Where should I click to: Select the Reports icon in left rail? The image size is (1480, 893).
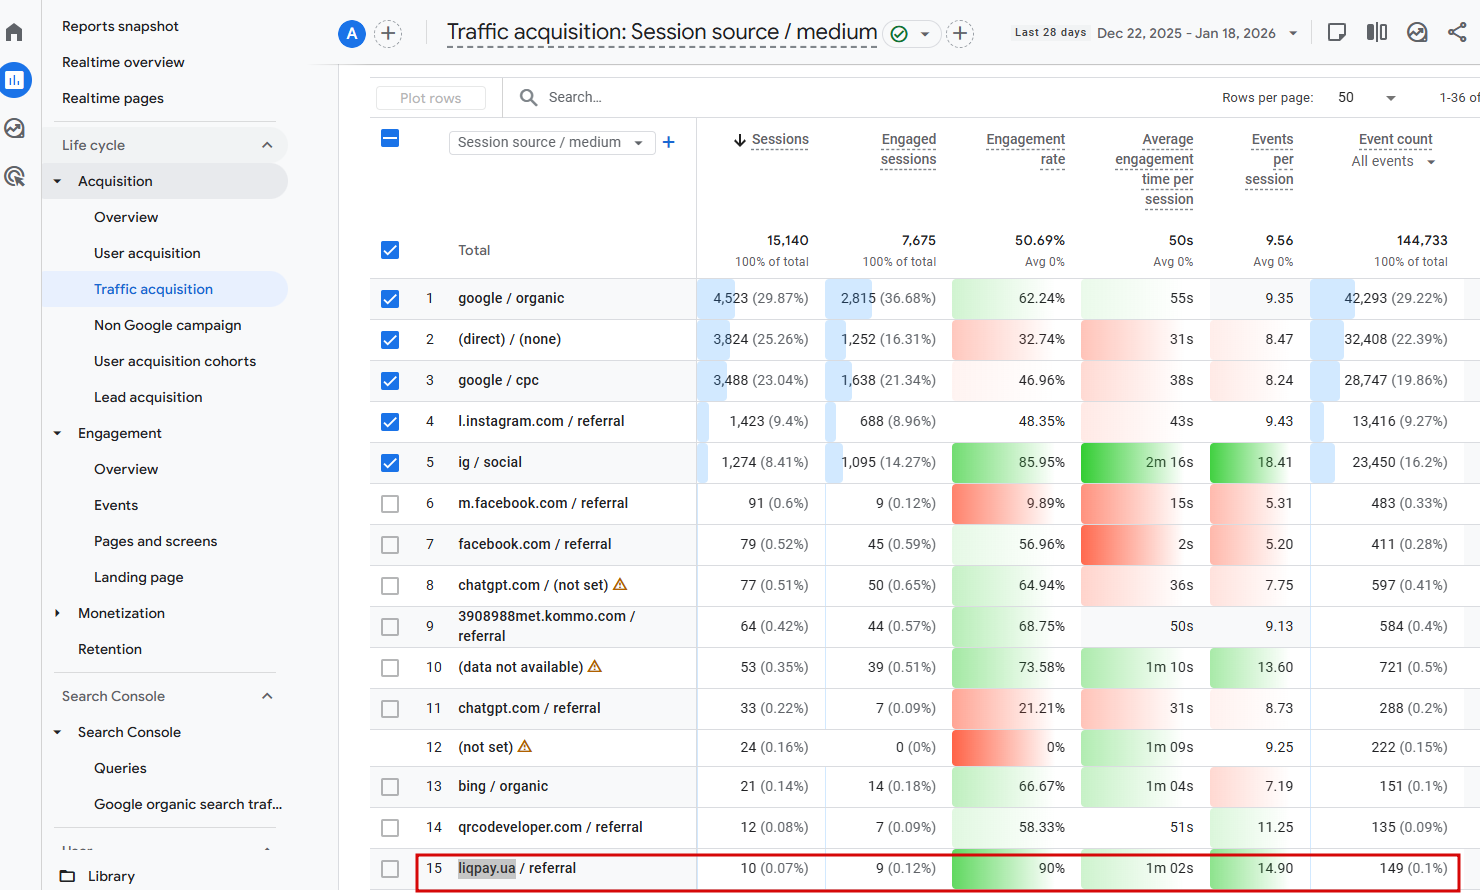(x=15, y=80)
